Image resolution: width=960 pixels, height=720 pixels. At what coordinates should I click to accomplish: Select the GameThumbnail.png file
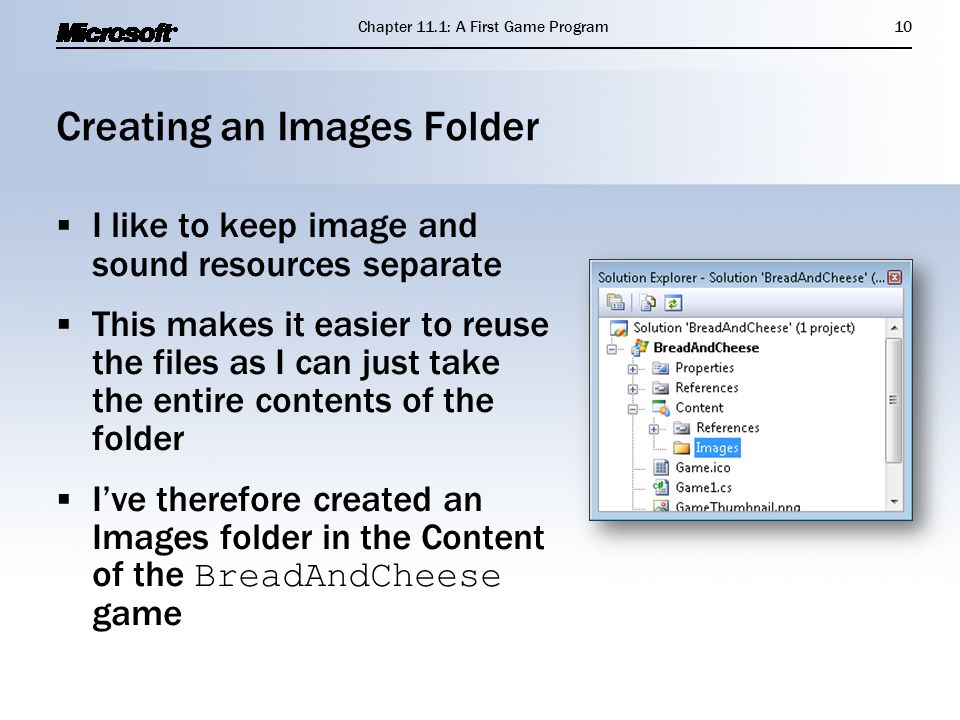tap(738, 506)
